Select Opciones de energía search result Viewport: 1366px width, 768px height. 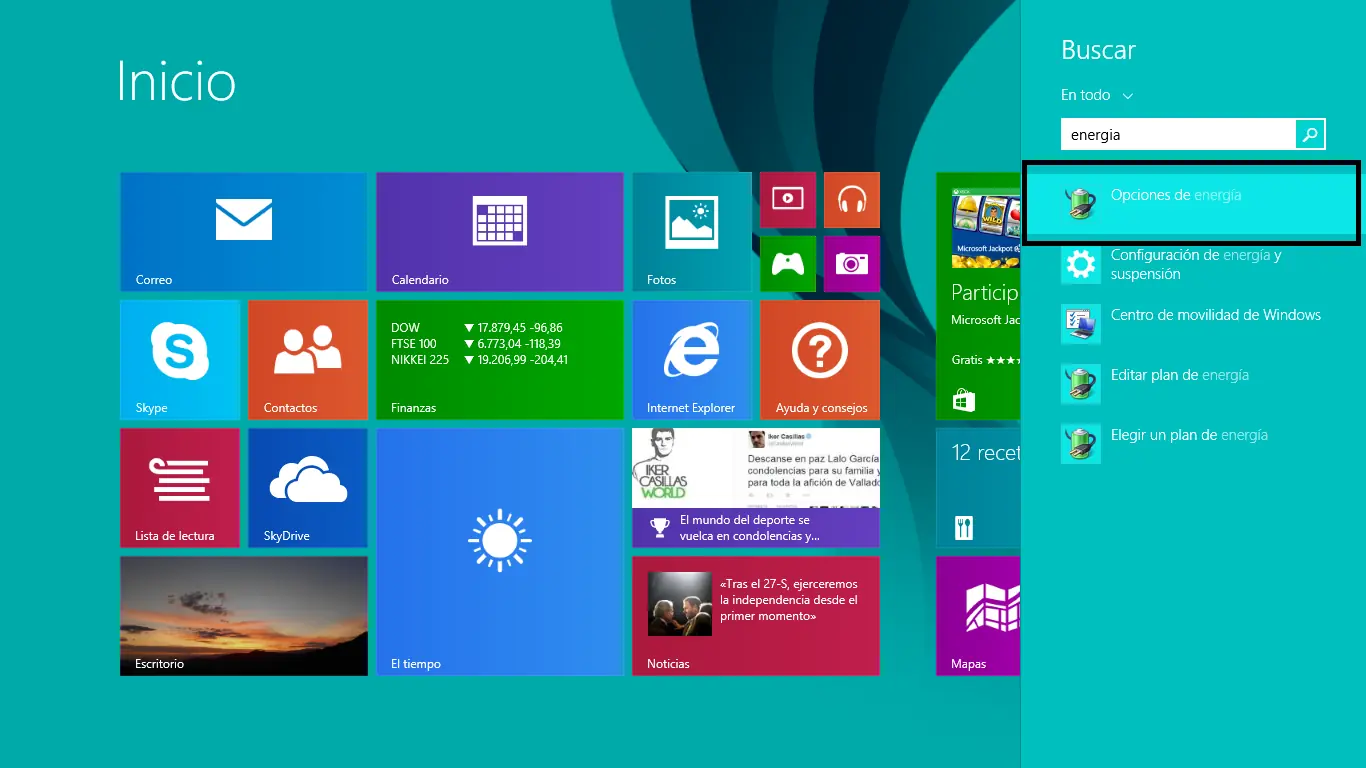click(1191, 205)
